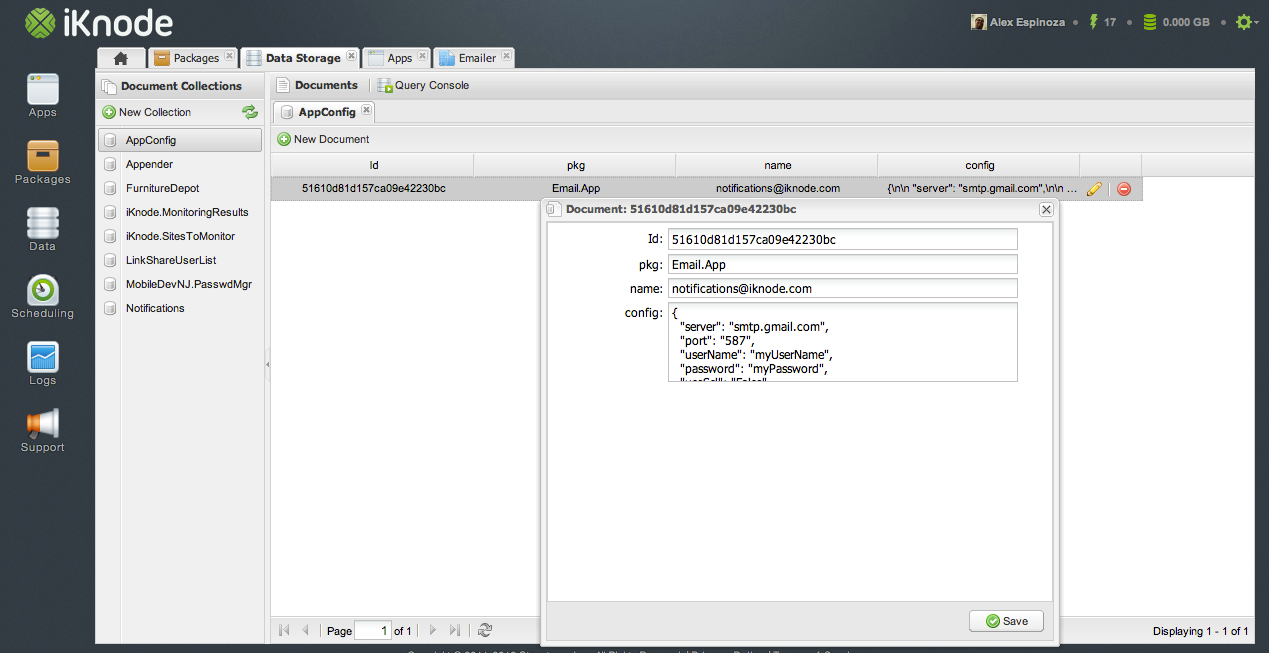1269x653 pixels.
Task: Select the AppConfig collection
Action: coord(180,140)
